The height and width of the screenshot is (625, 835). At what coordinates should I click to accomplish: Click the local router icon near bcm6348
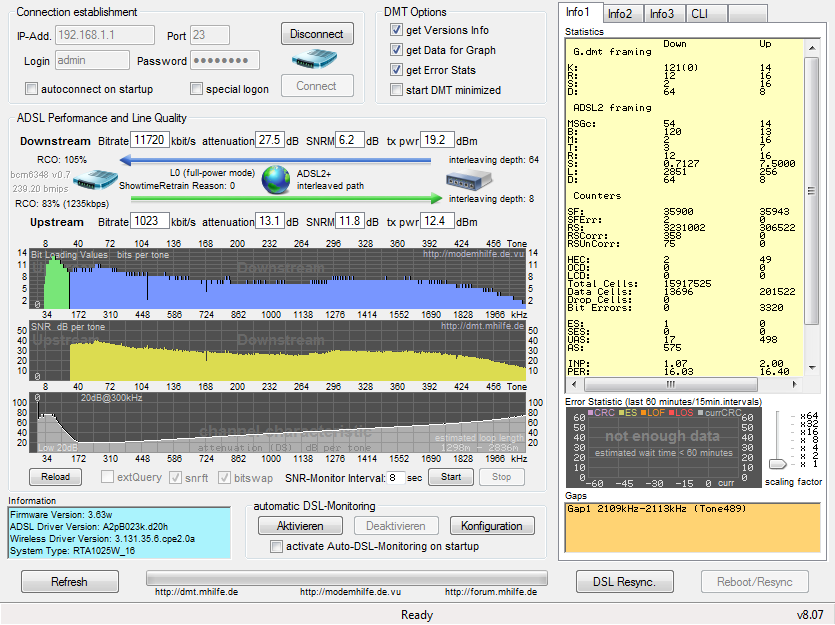(x=95, y=180)
